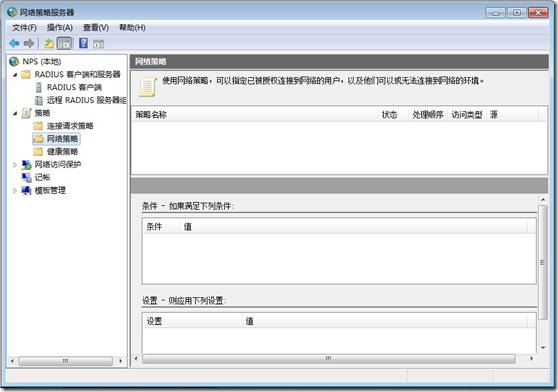
Task: Click right arrow of tree pane scrollbar
Action: pyautogui.click(x=121, y=361)
